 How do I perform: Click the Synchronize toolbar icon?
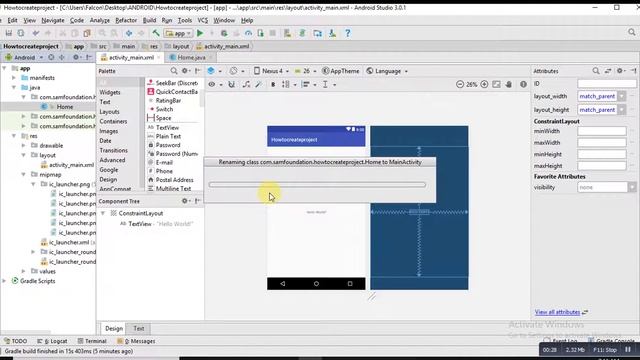click(21, 33)
